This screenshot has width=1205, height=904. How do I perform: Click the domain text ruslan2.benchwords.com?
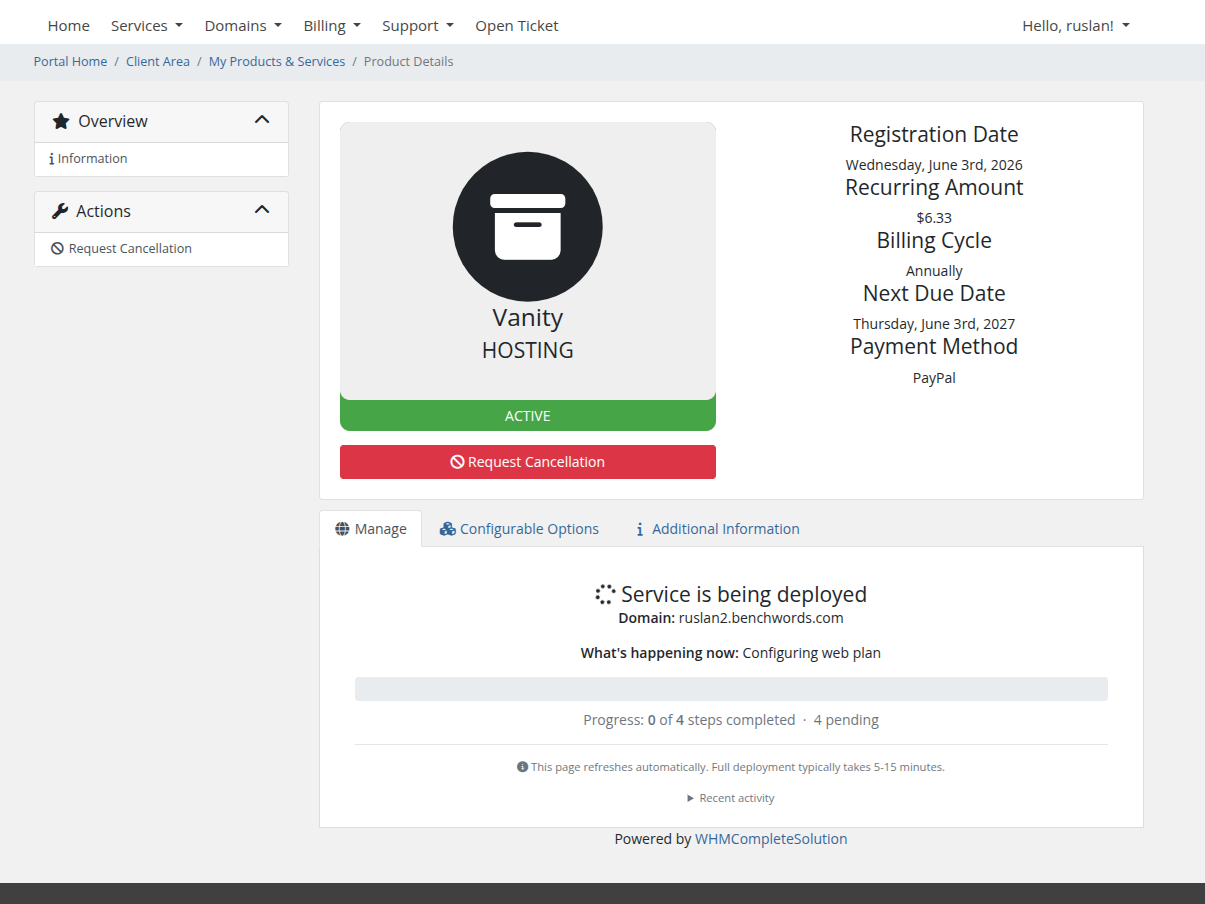[x=761, y=618]
